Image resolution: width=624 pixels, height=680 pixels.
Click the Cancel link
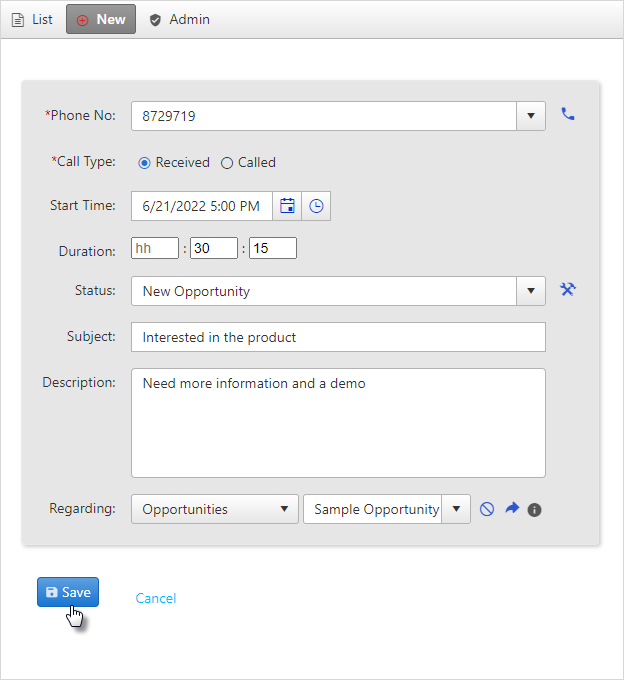coord(156,598)
